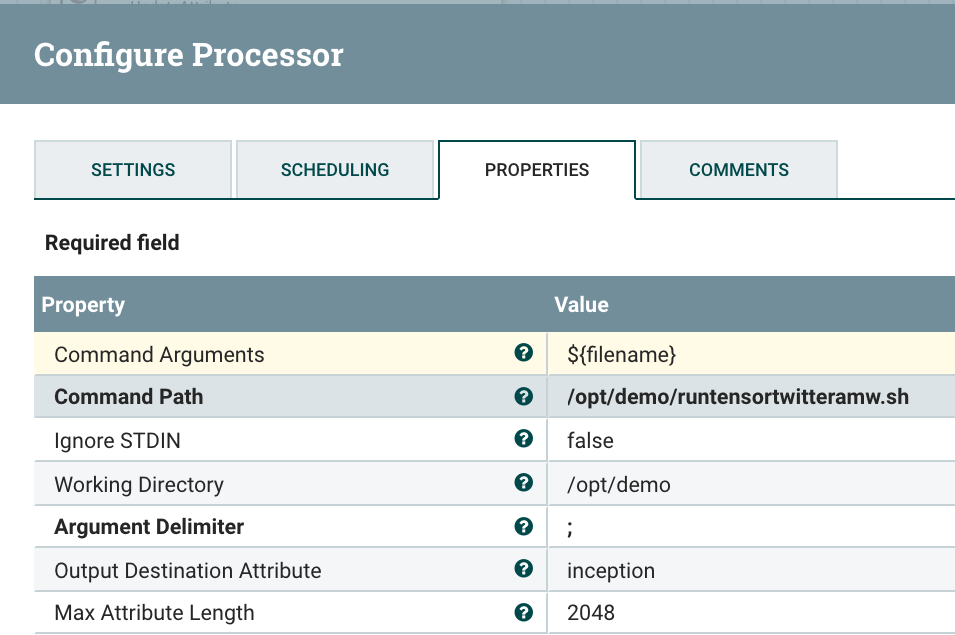Open help for Argument Delimiter property
The height and width of the screenshot is (635, 955).
point(524,527)
